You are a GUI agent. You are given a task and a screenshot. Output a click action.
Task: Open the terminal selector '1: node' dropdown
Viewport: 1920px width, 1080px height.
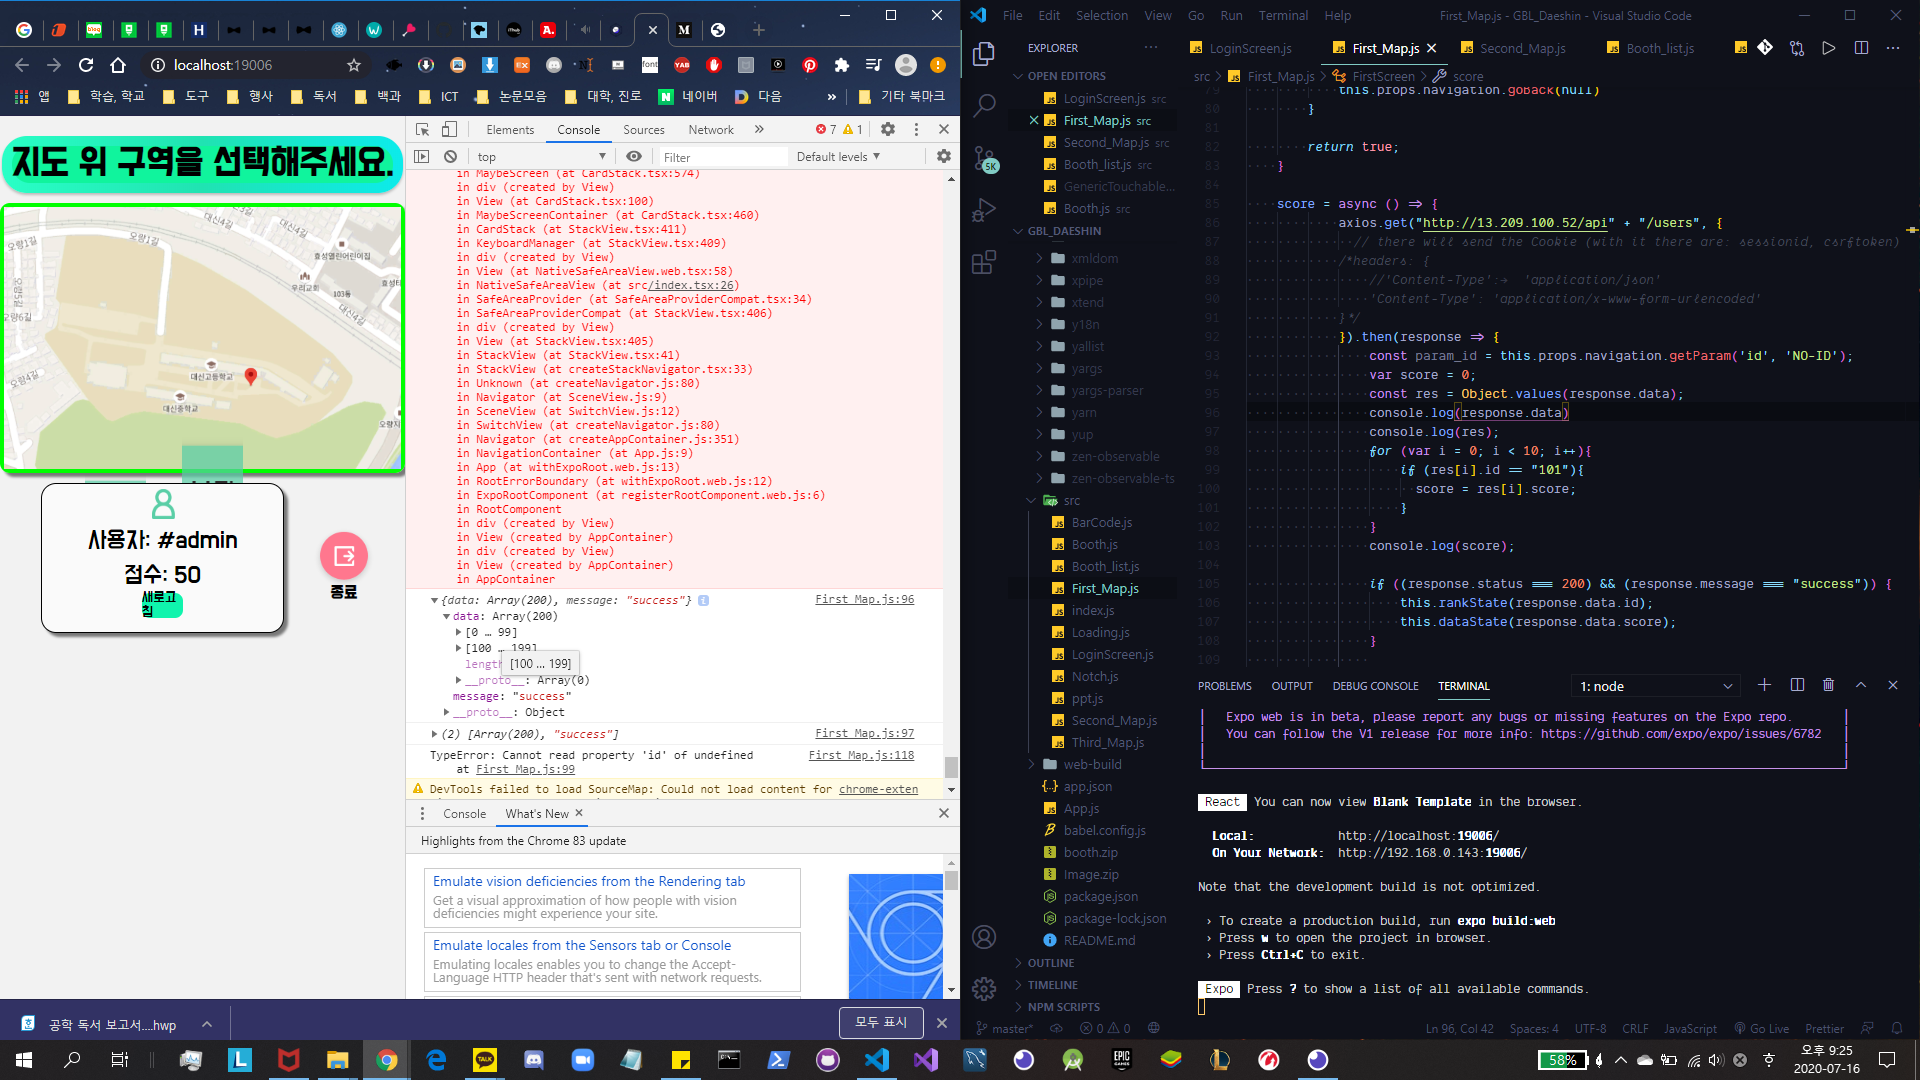pyautogui.click(x=1655, y=686)
